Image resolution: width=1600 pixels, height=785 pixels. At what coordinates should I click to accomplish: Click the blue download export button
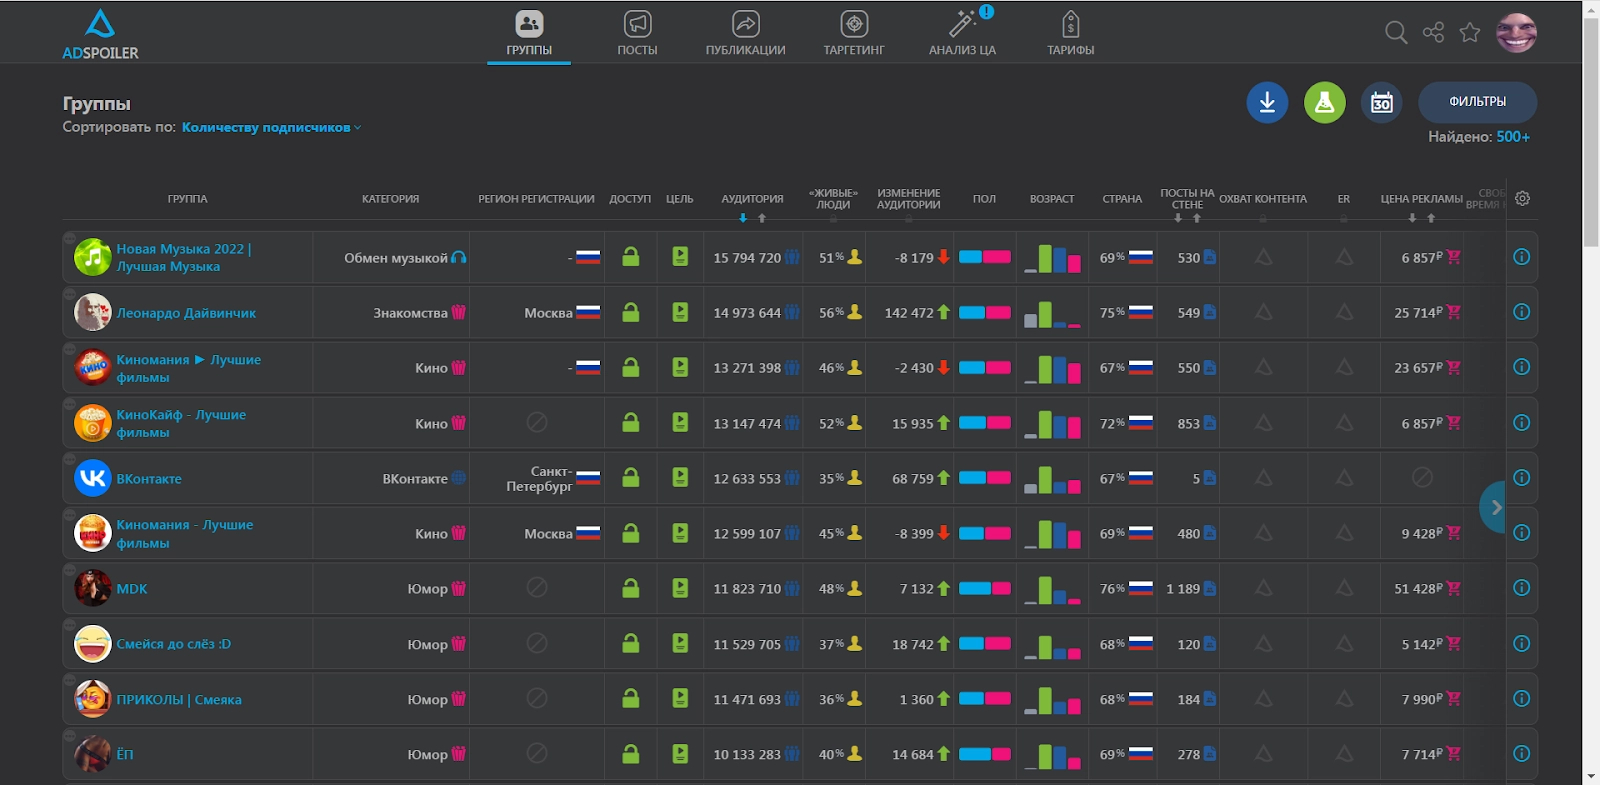coord(1267,102)
